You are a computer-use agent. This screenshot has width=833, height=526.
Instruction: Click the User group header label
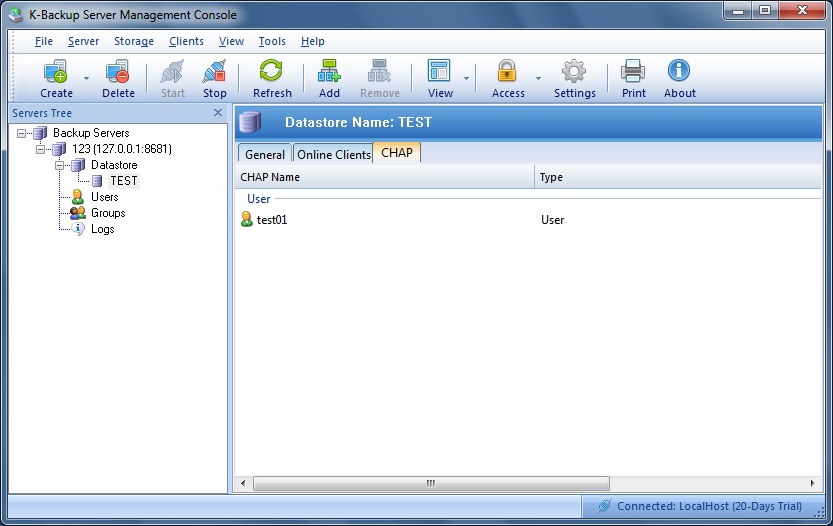pos(258,199)
